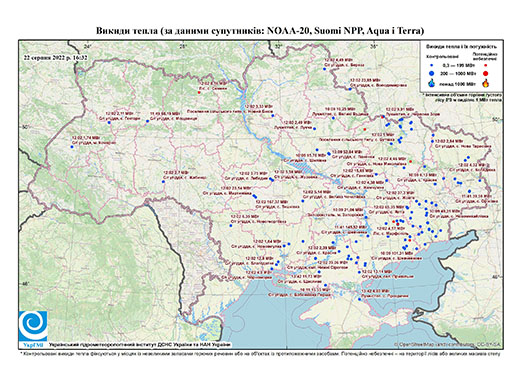The width and height of the screenshot is (520, 368).
Task: Click the red marker at 12:02 9,91 MW
Action: point(383,117)
